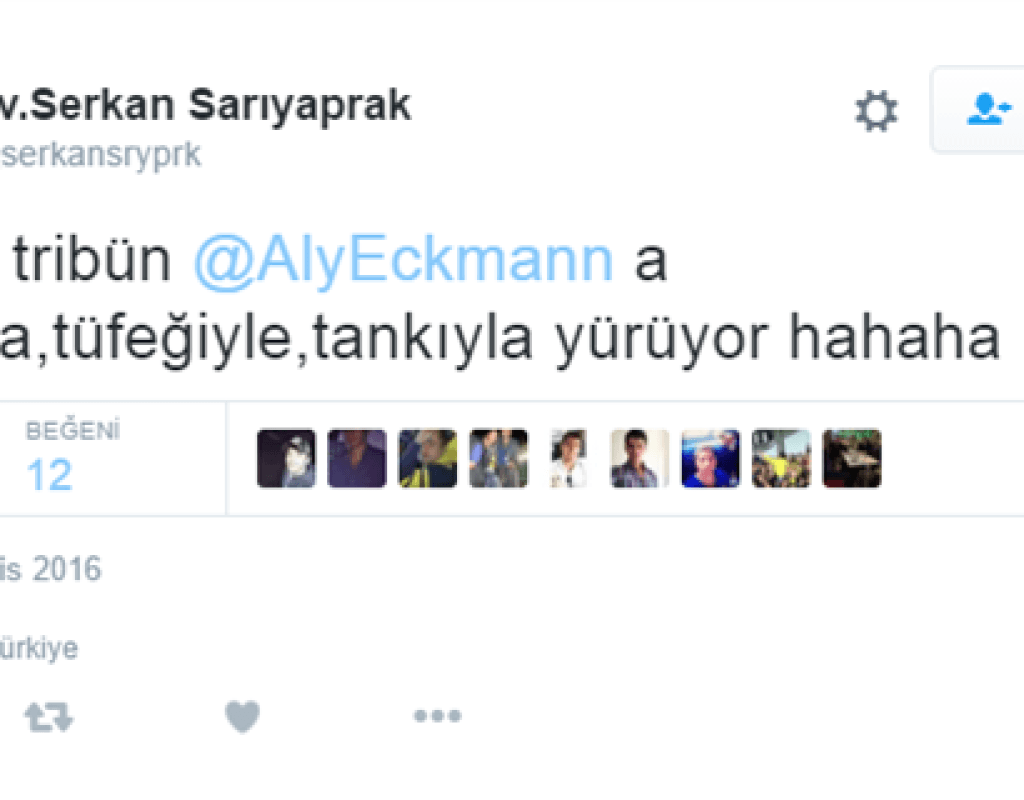Open the third liker's yellow-jersey avatar
1024x800 pixels.
tap(428, 458)
